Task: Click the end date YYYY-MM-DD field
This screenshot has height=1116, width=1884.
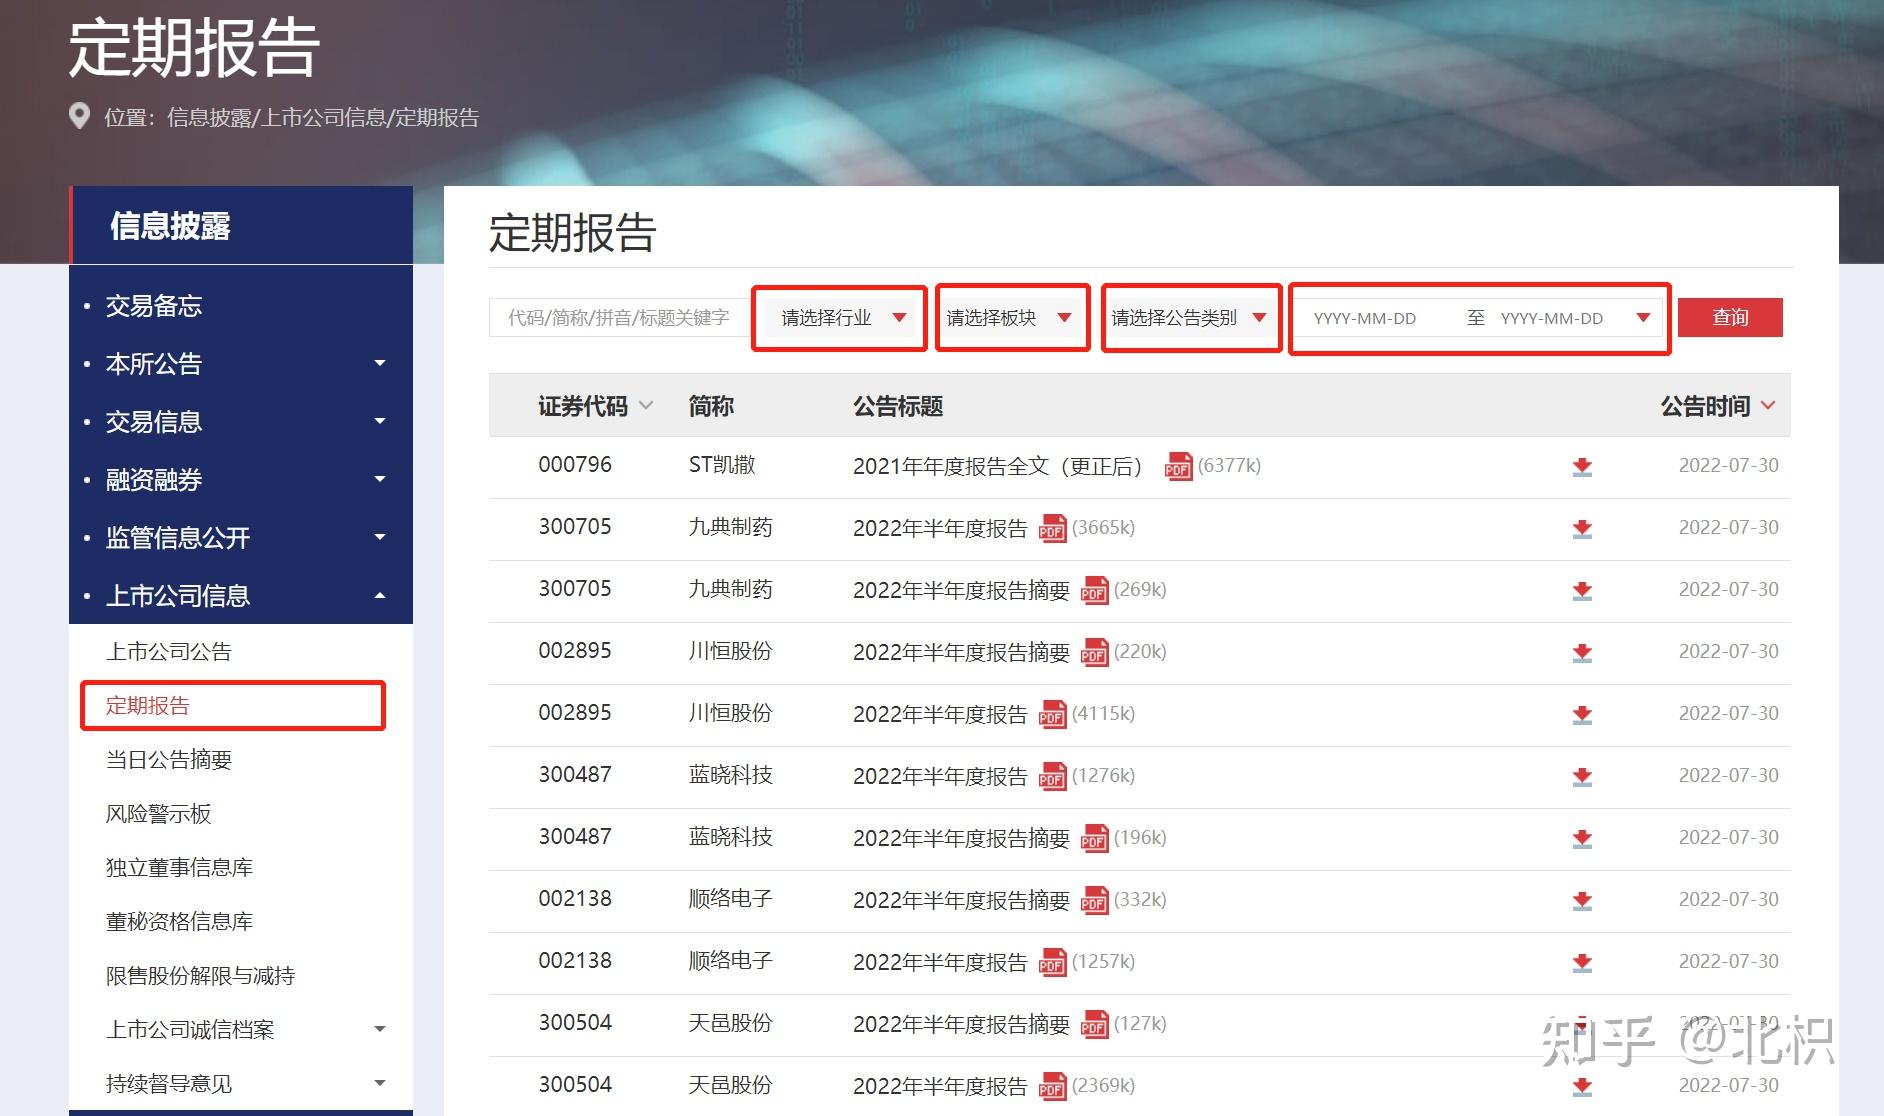Action: coord(1552,318)
